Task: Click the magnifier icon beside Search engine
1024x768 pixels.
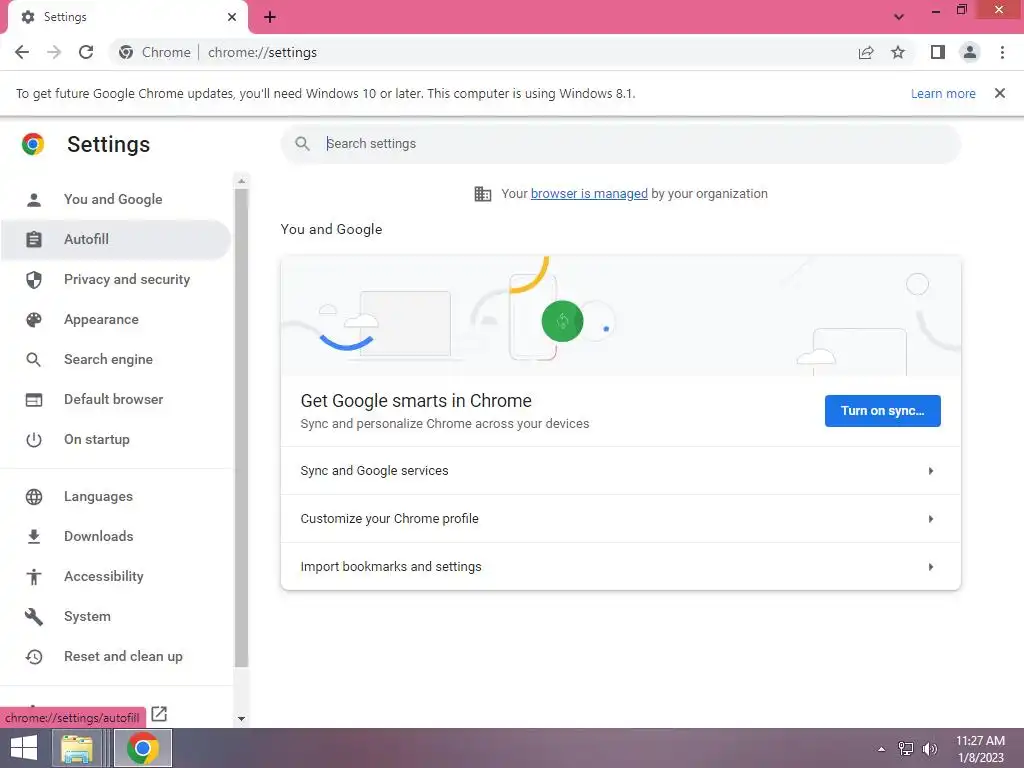Action: coord(34,359)
